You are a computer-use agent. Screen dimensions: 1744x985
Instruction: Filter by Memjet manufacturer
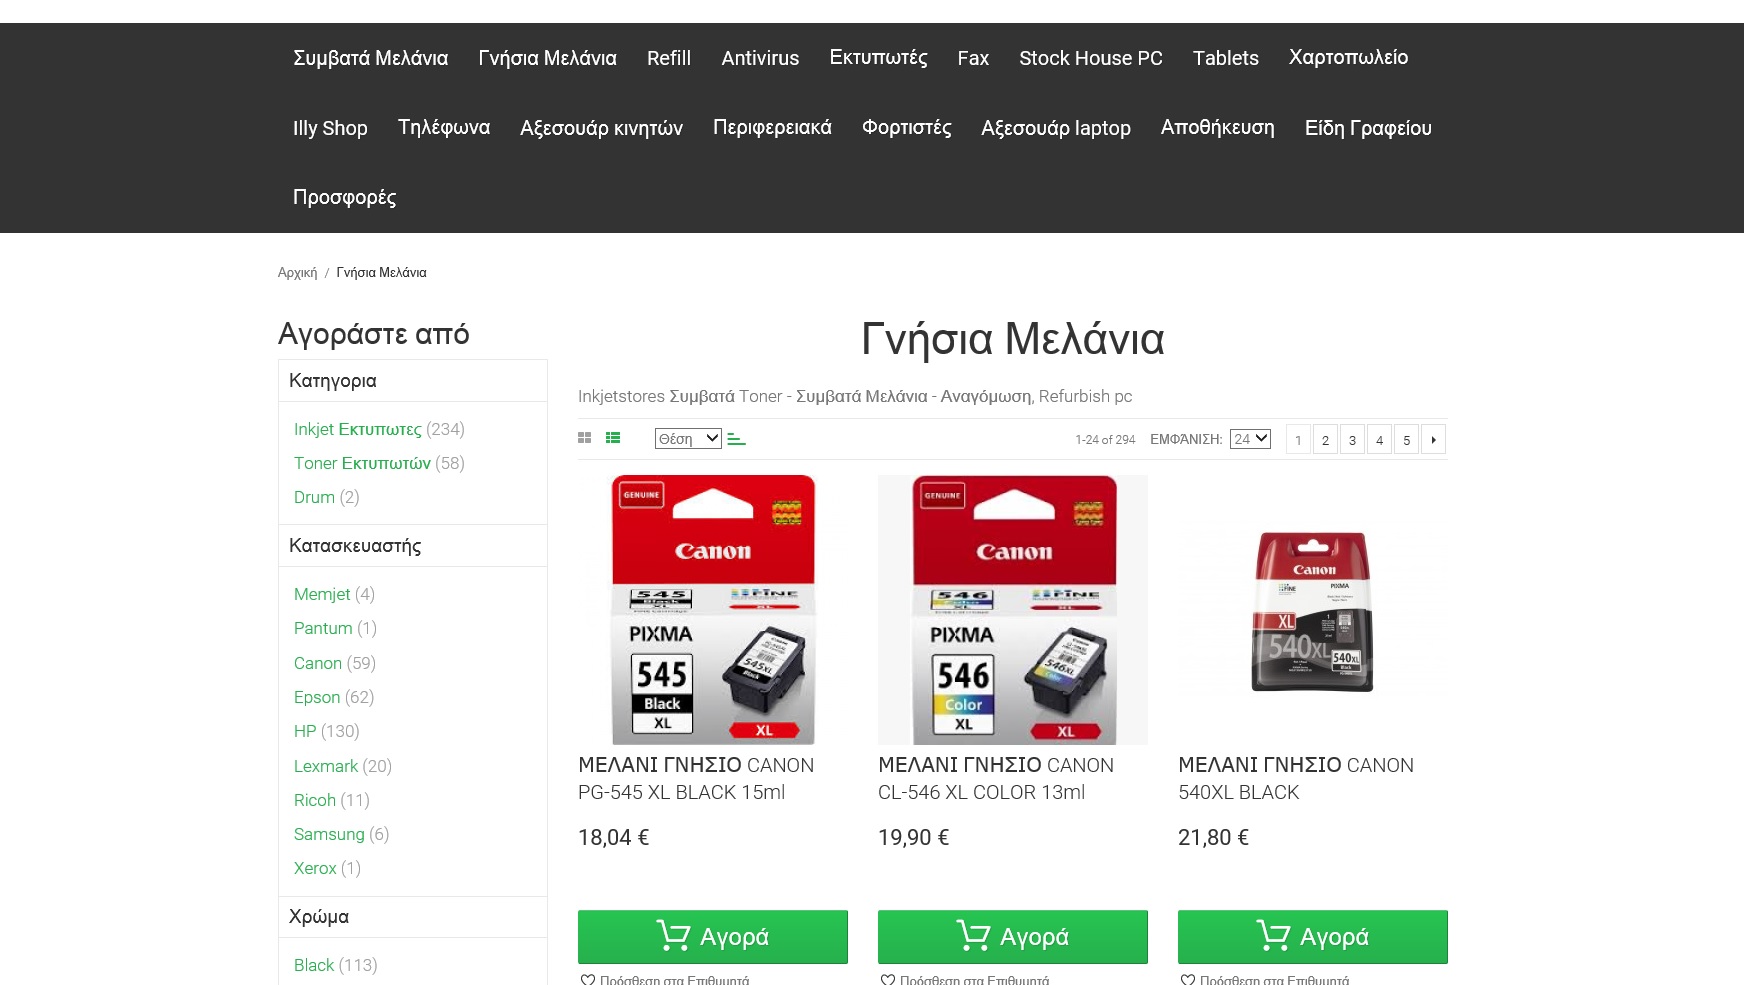pos(322,594)
